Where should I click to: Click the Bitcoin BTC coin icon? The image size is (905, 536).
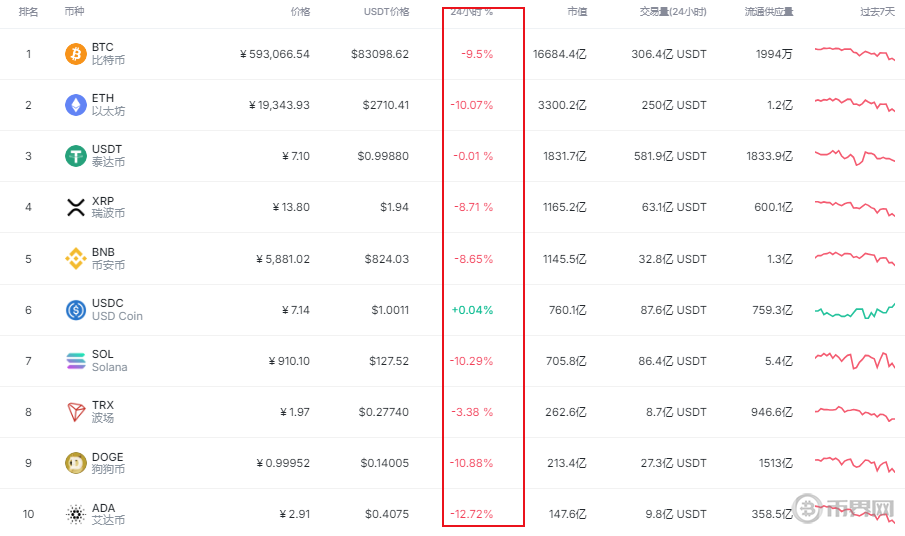[x=76, y=54]
